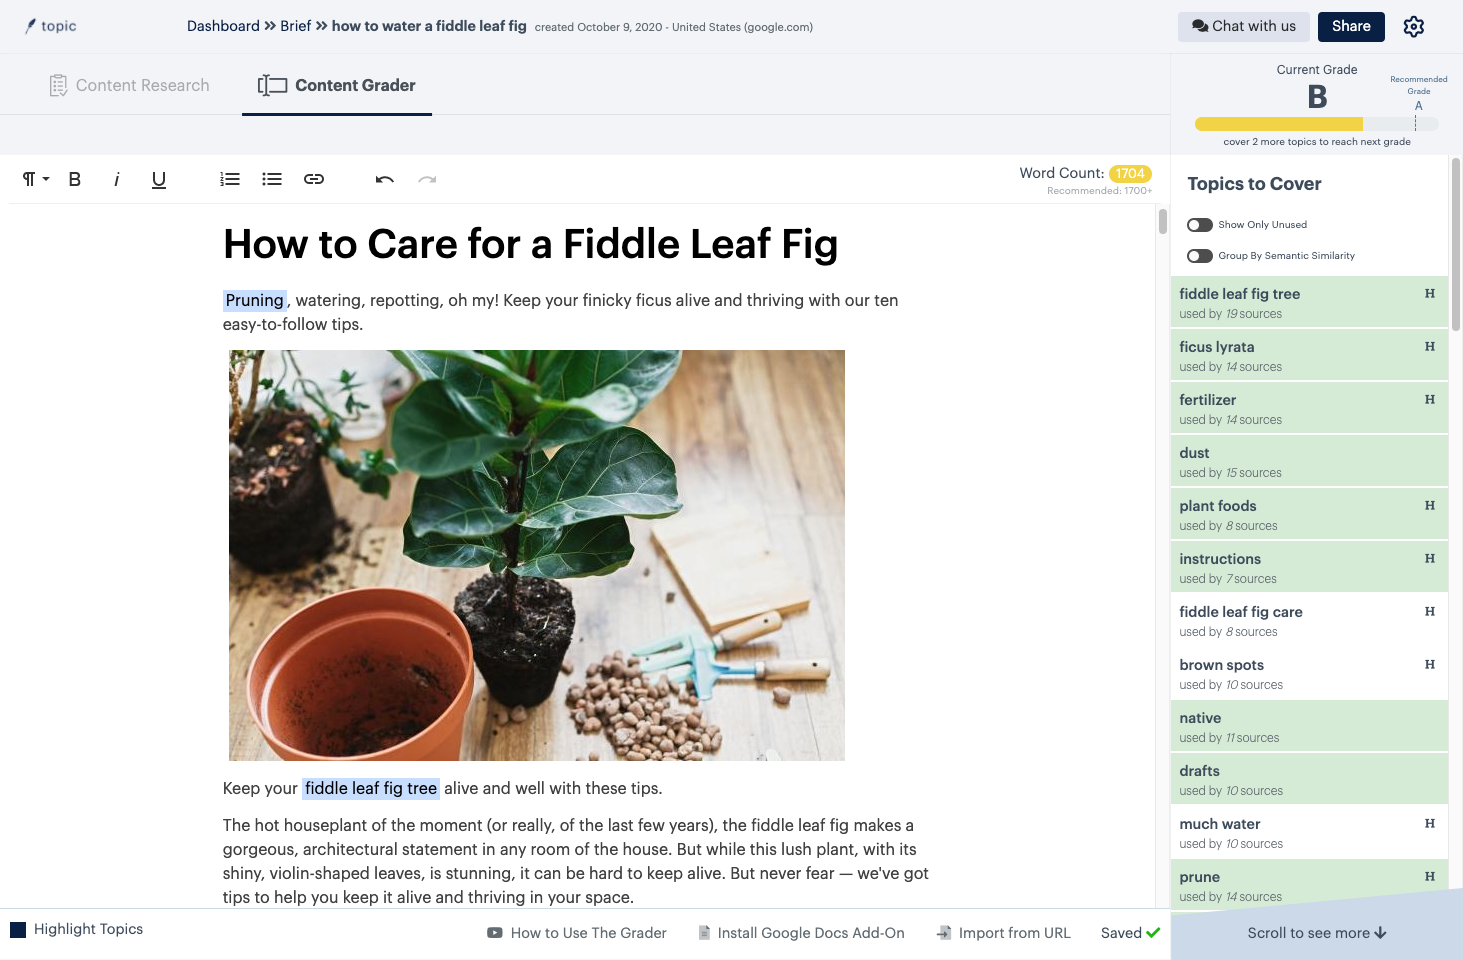Switch to the Content Research tab

click(x=129, y=85)
